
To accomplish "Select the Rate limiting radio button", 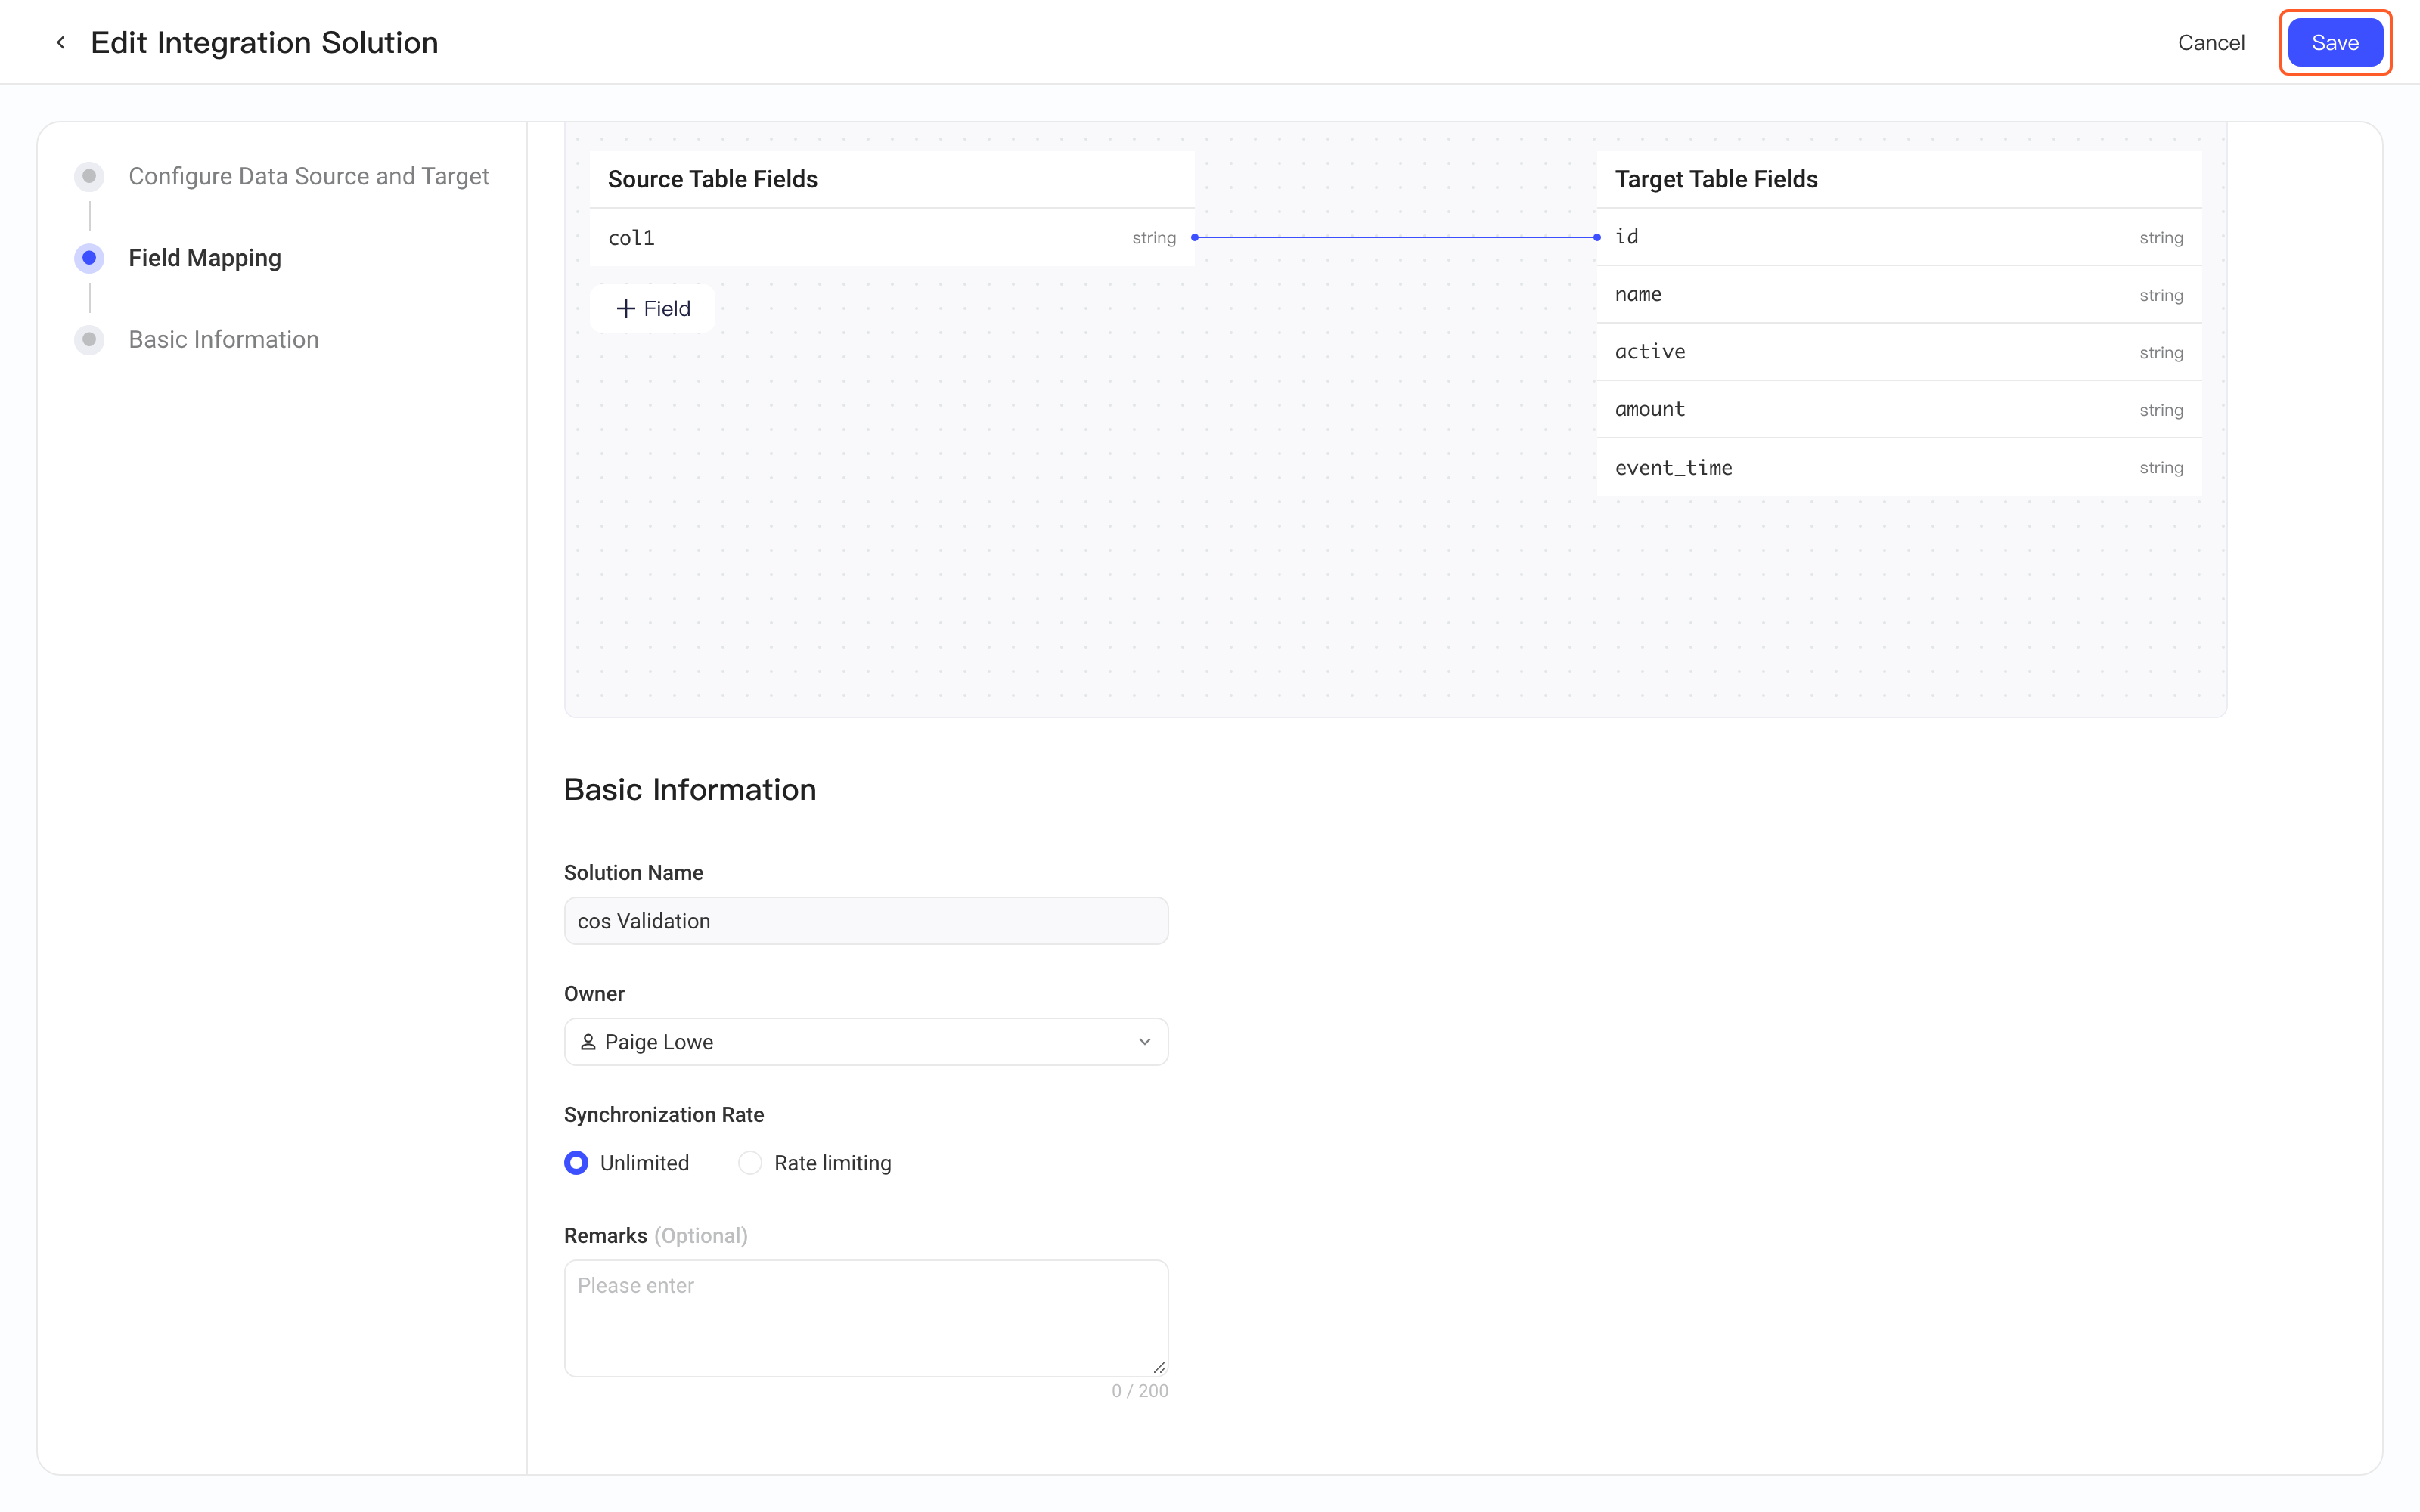I will 750,1163.
